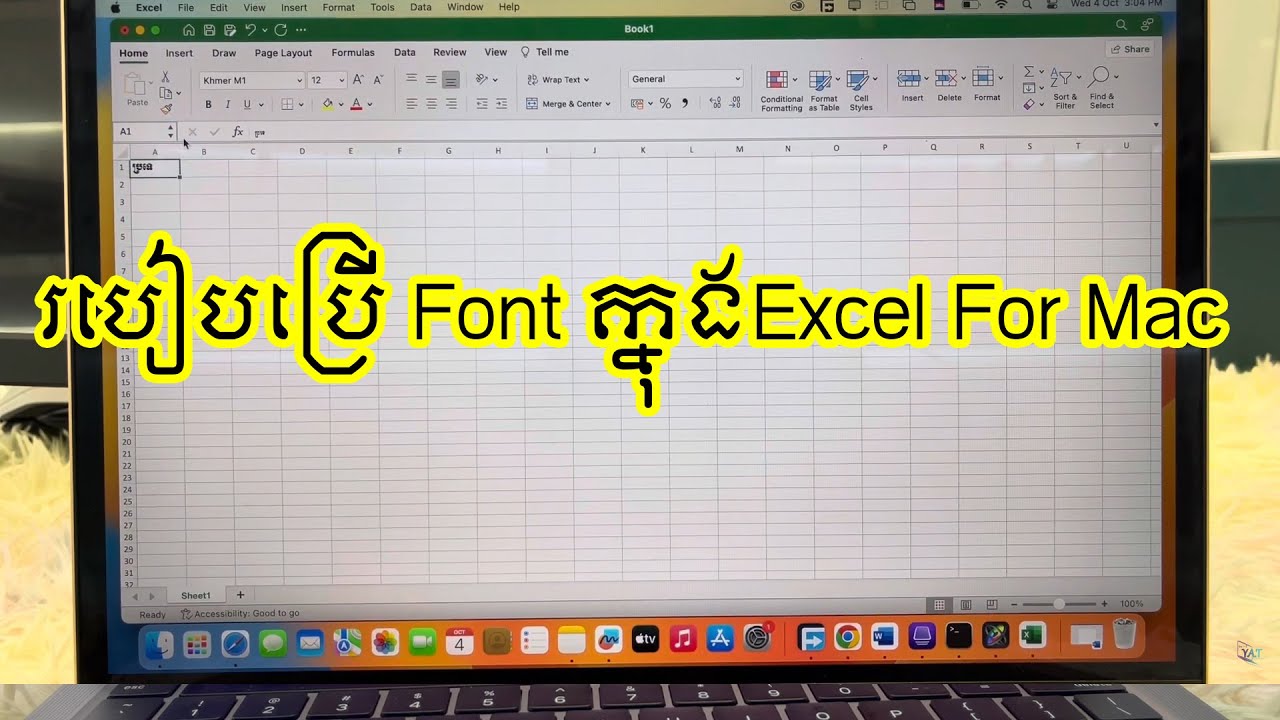Click the column D header
Screen dimensions: 1280x720
click(302, 151)
